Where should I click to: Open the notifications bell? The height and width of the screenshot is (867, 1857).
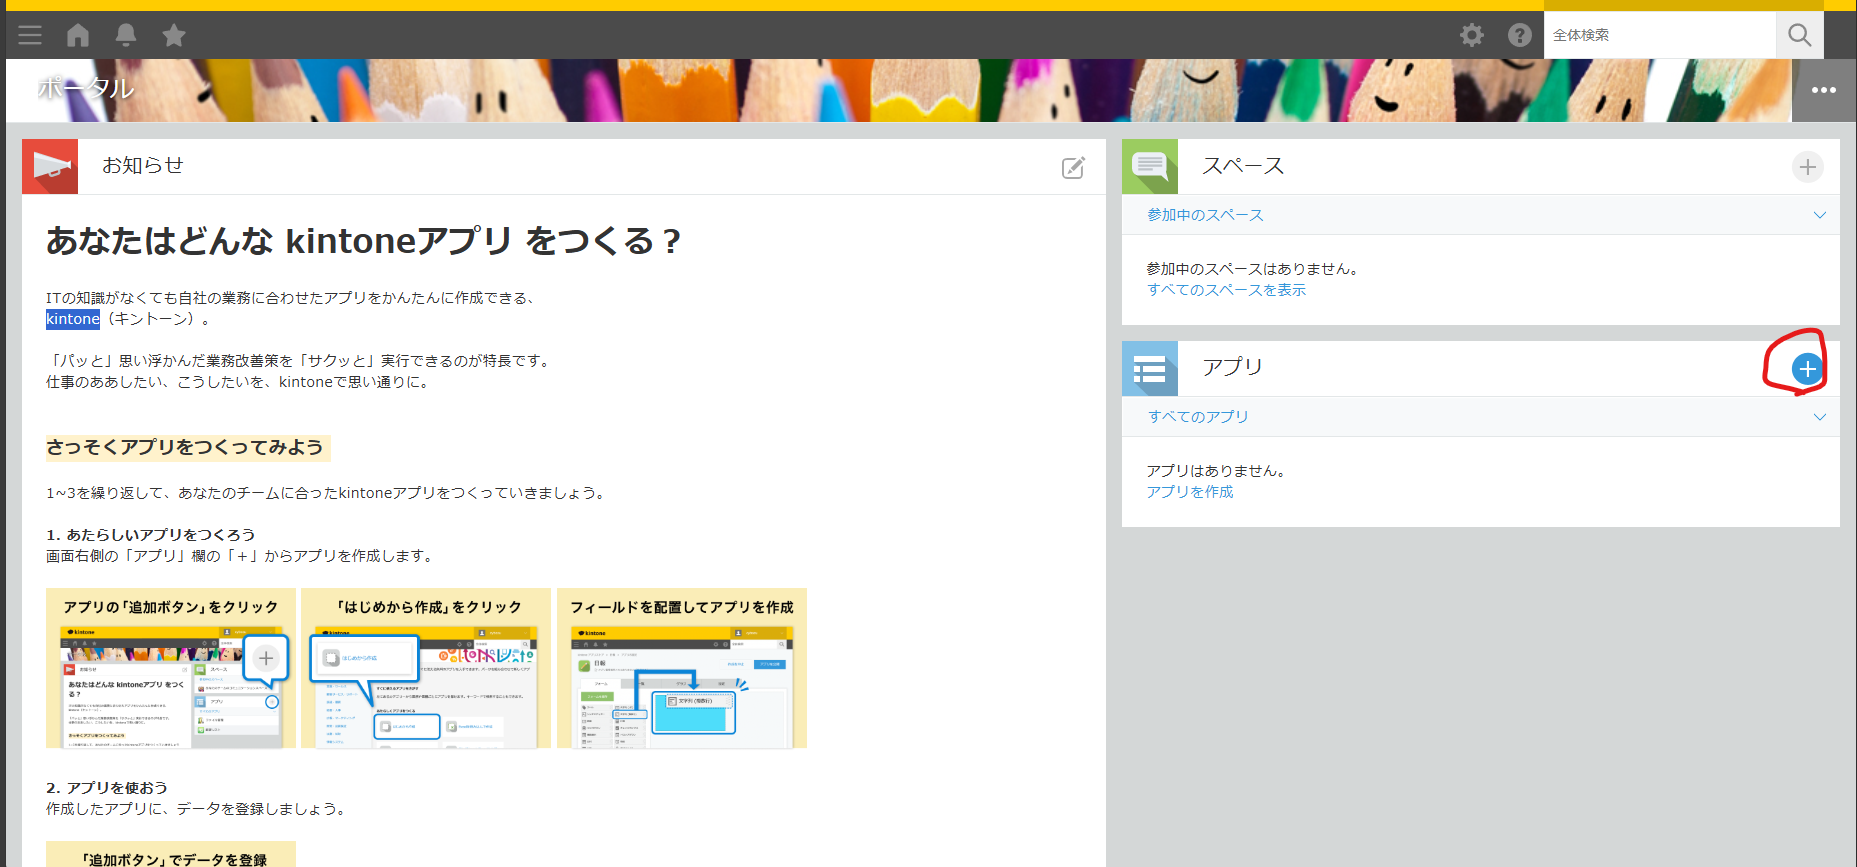(126, 35)
